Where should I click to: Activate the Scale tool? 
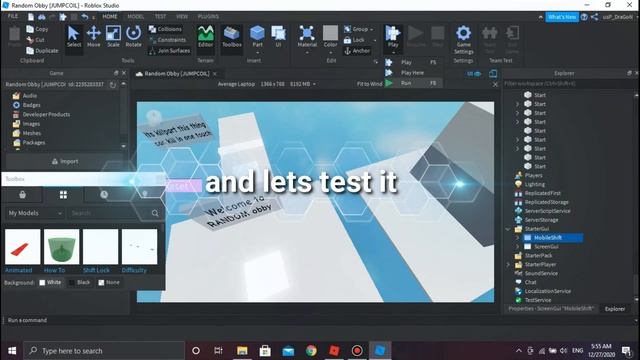[x=113, y=37]
